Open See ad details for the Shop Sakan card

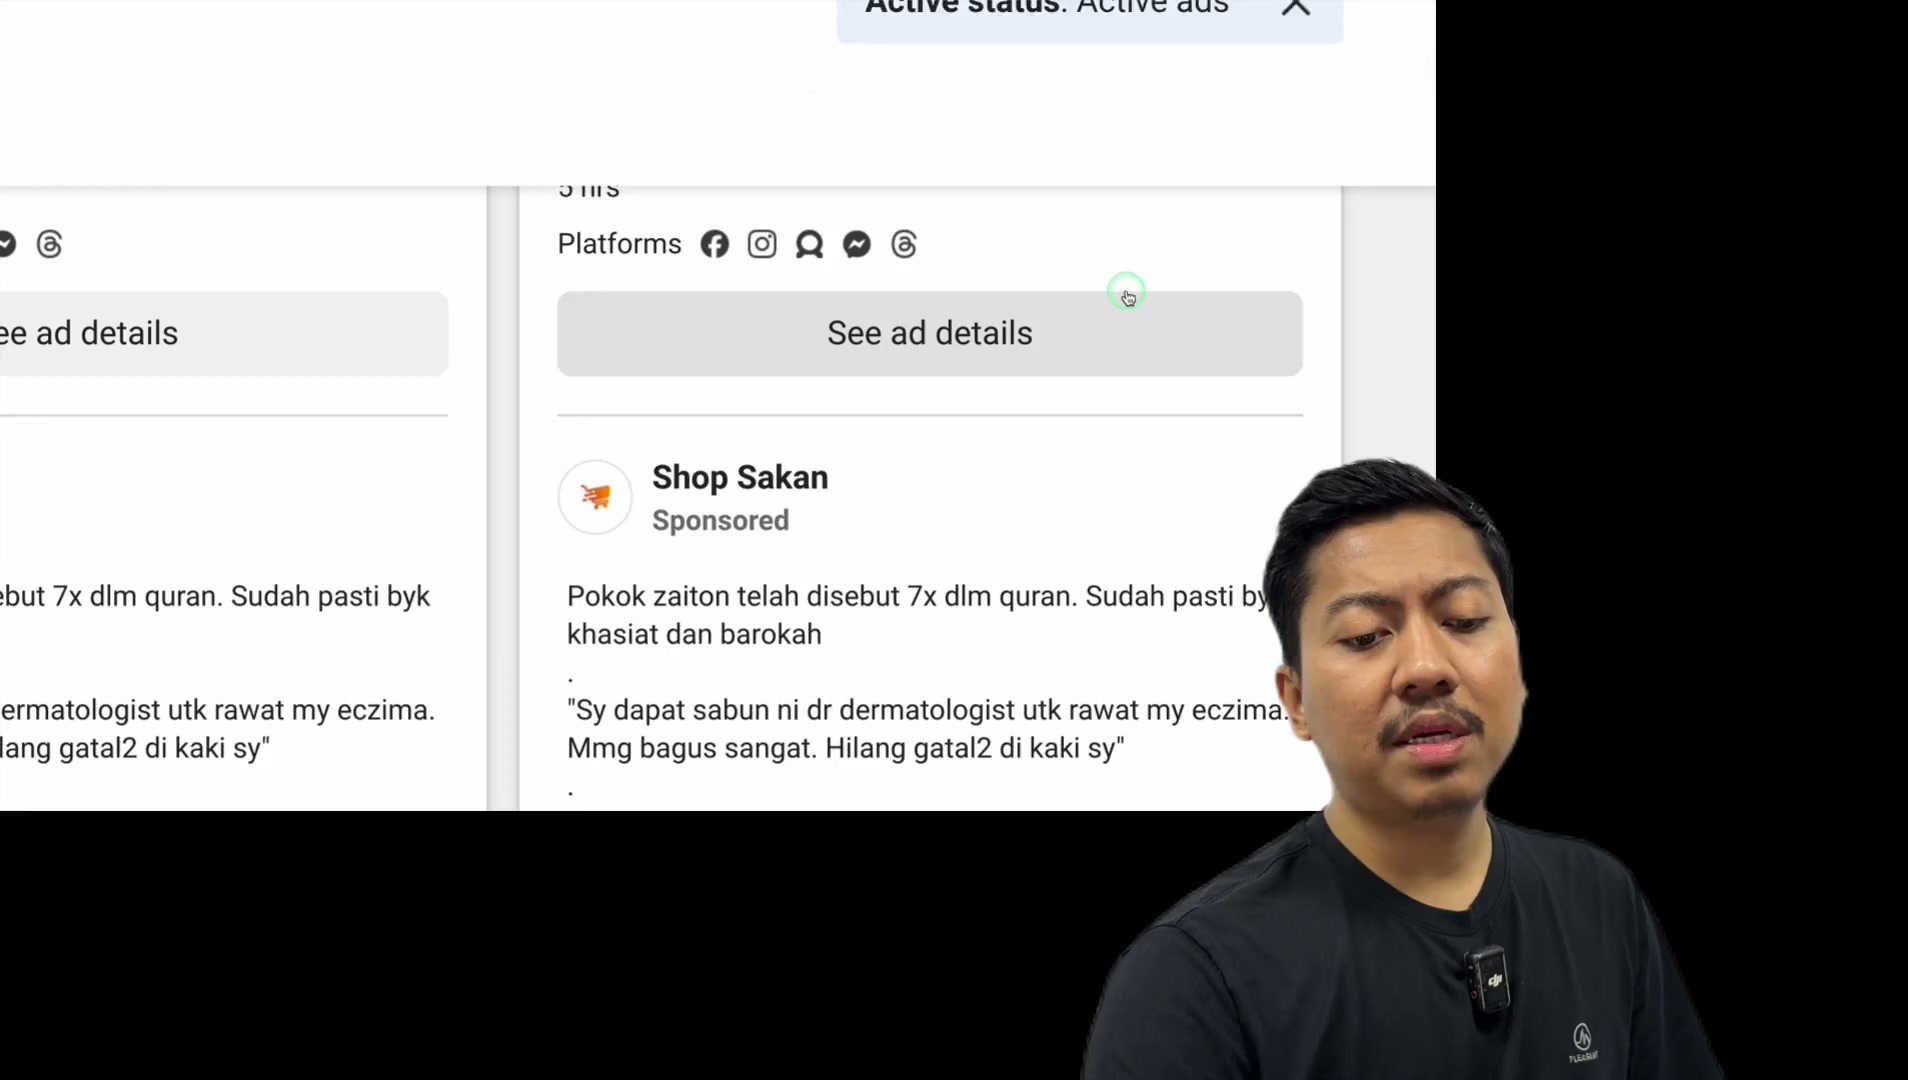(x=930, y=334)
